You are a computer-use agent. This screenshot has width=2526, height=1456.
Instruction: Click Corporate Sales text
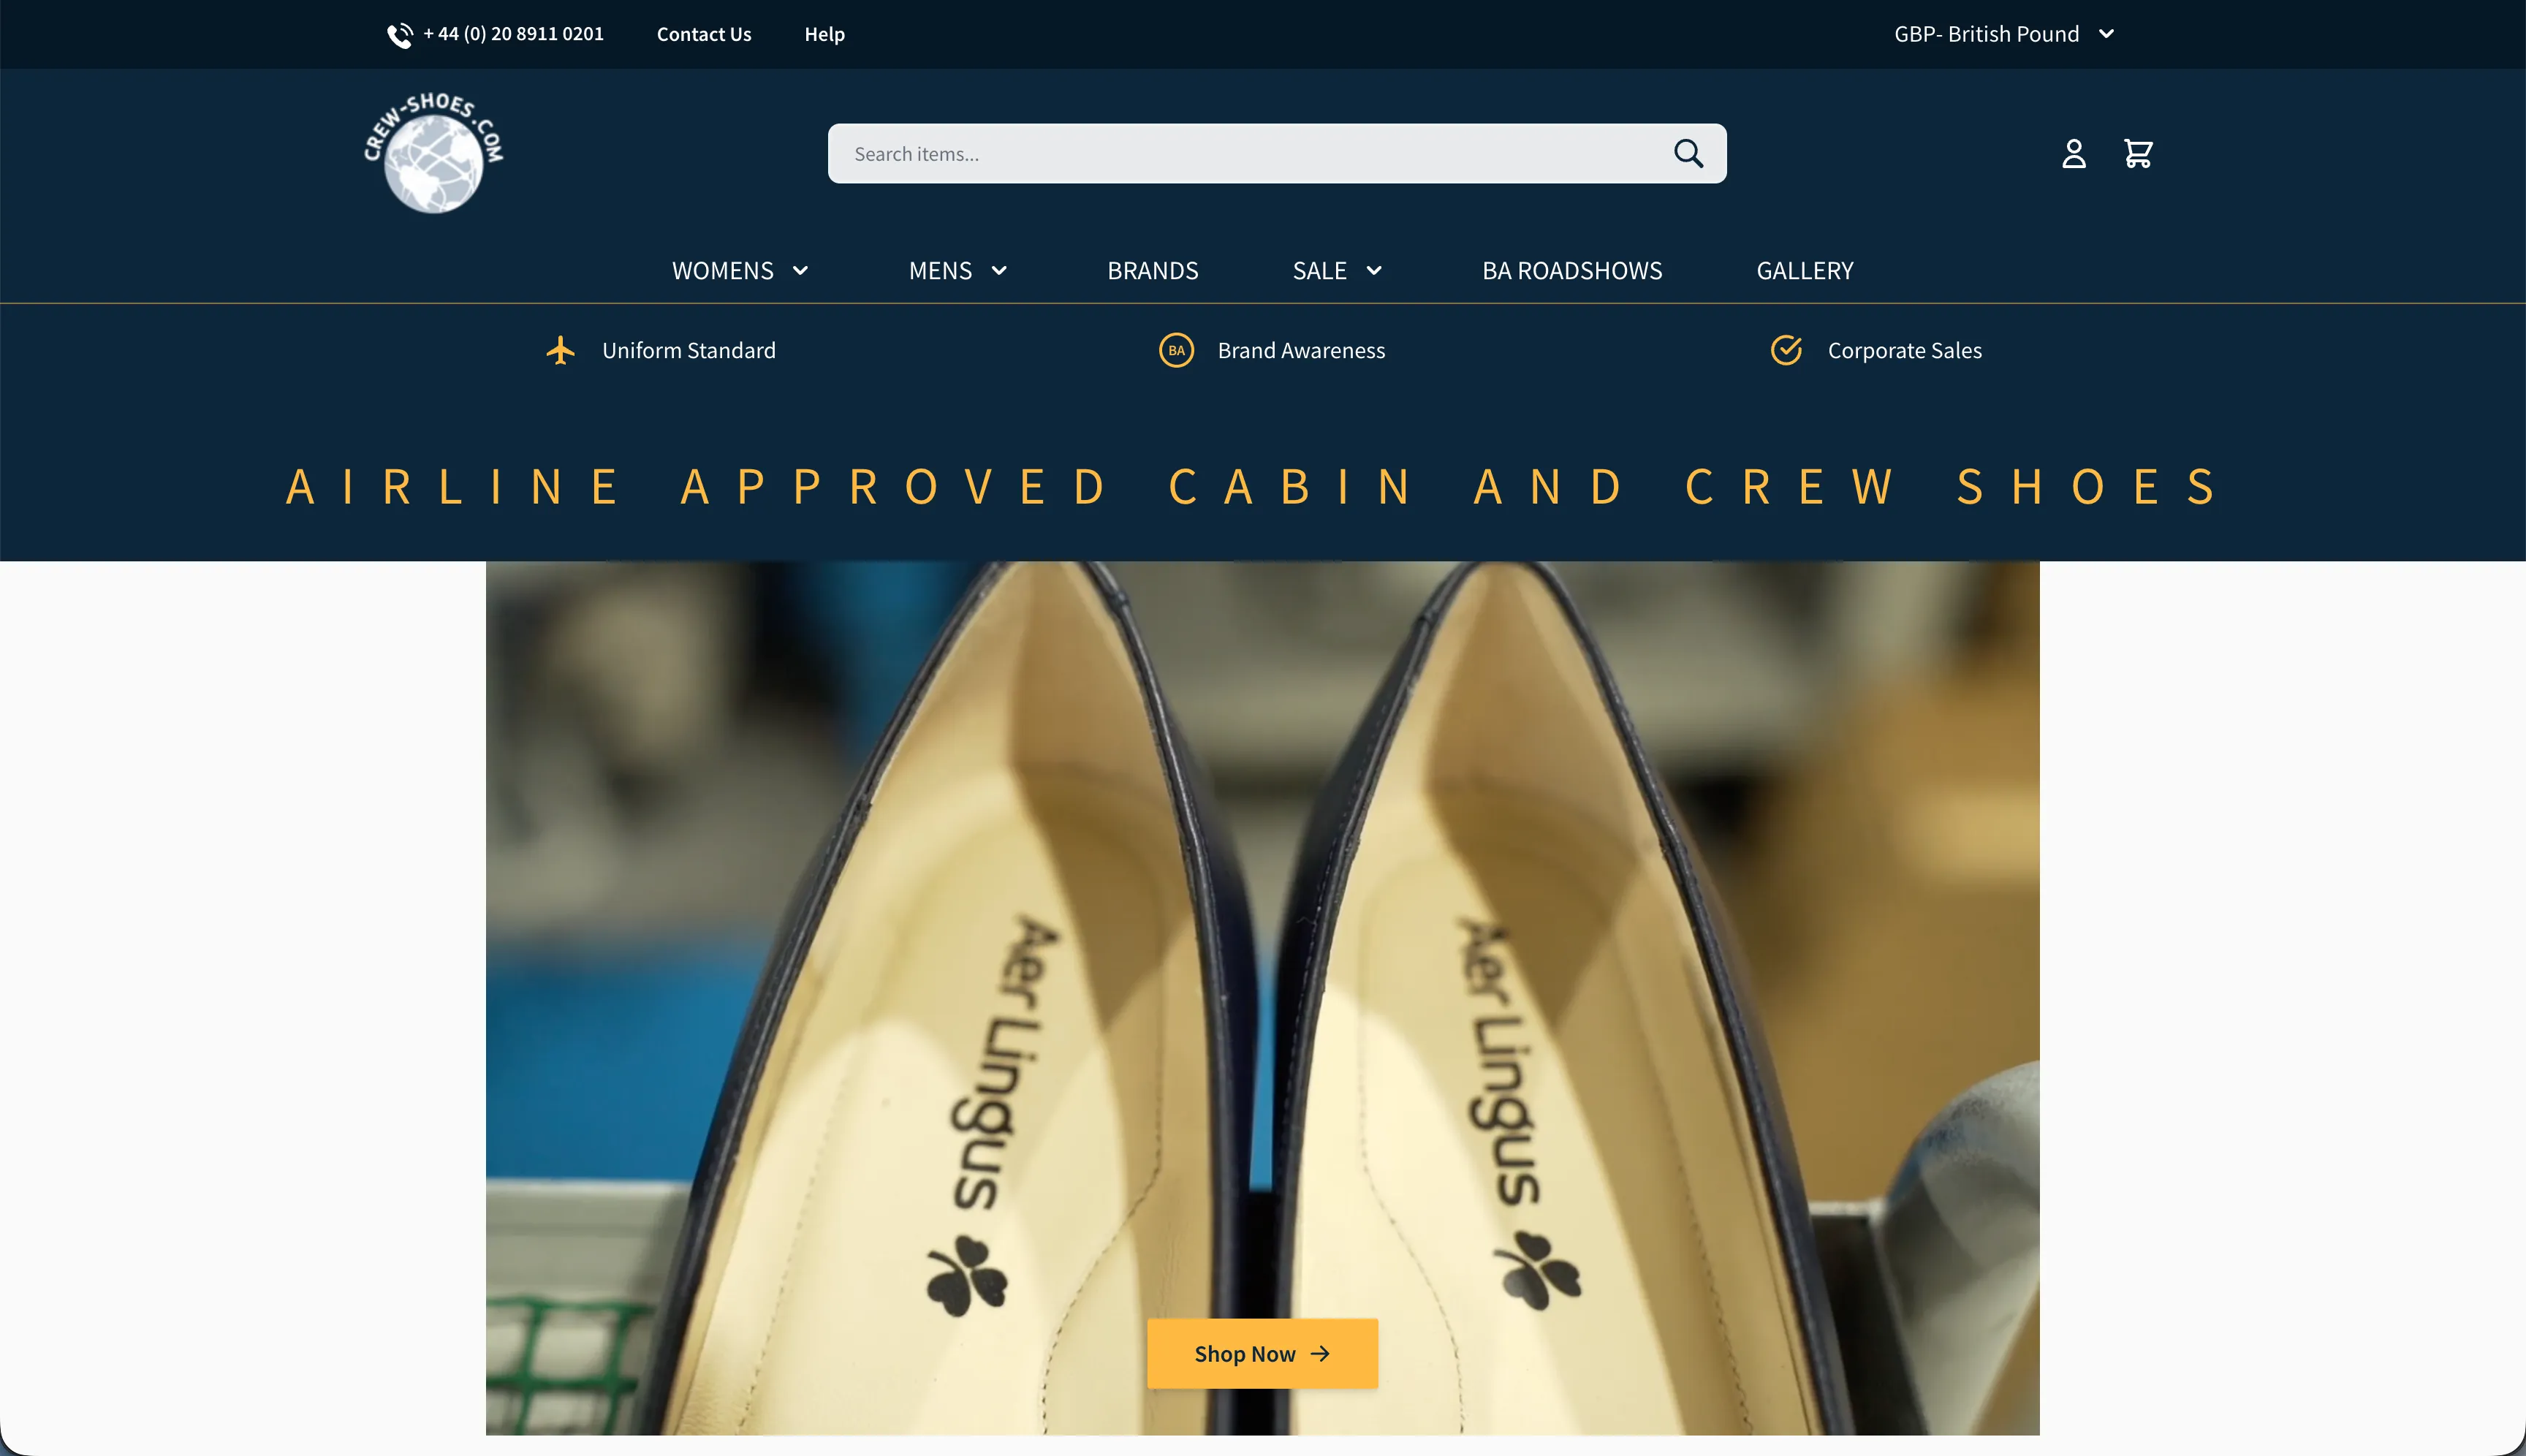[1904, 350]
